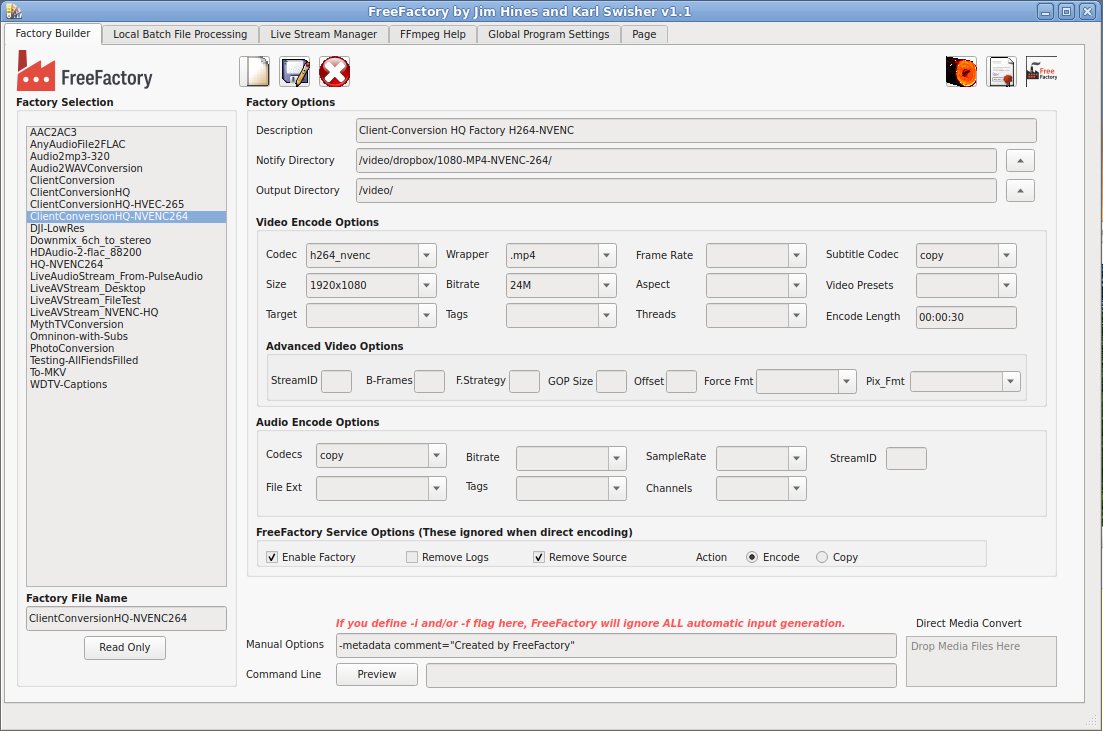Select HQ-NVENC264 in the factory list
The width and height of the screenshot is (1103, 731).
pyautogui.click(x=66, y=264)
